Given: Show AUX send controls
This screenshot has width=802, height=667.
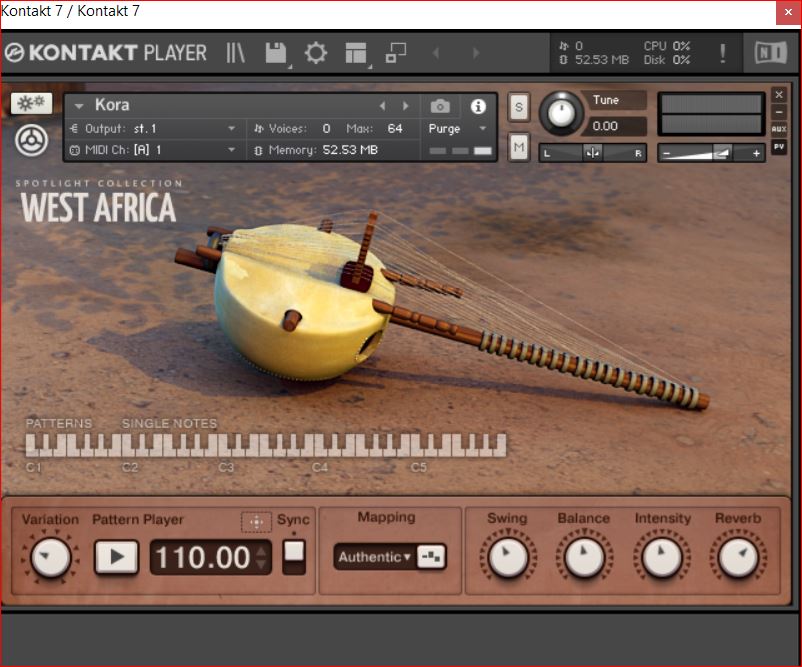Looking at the screenshot, I should click(x=779, y=129).
